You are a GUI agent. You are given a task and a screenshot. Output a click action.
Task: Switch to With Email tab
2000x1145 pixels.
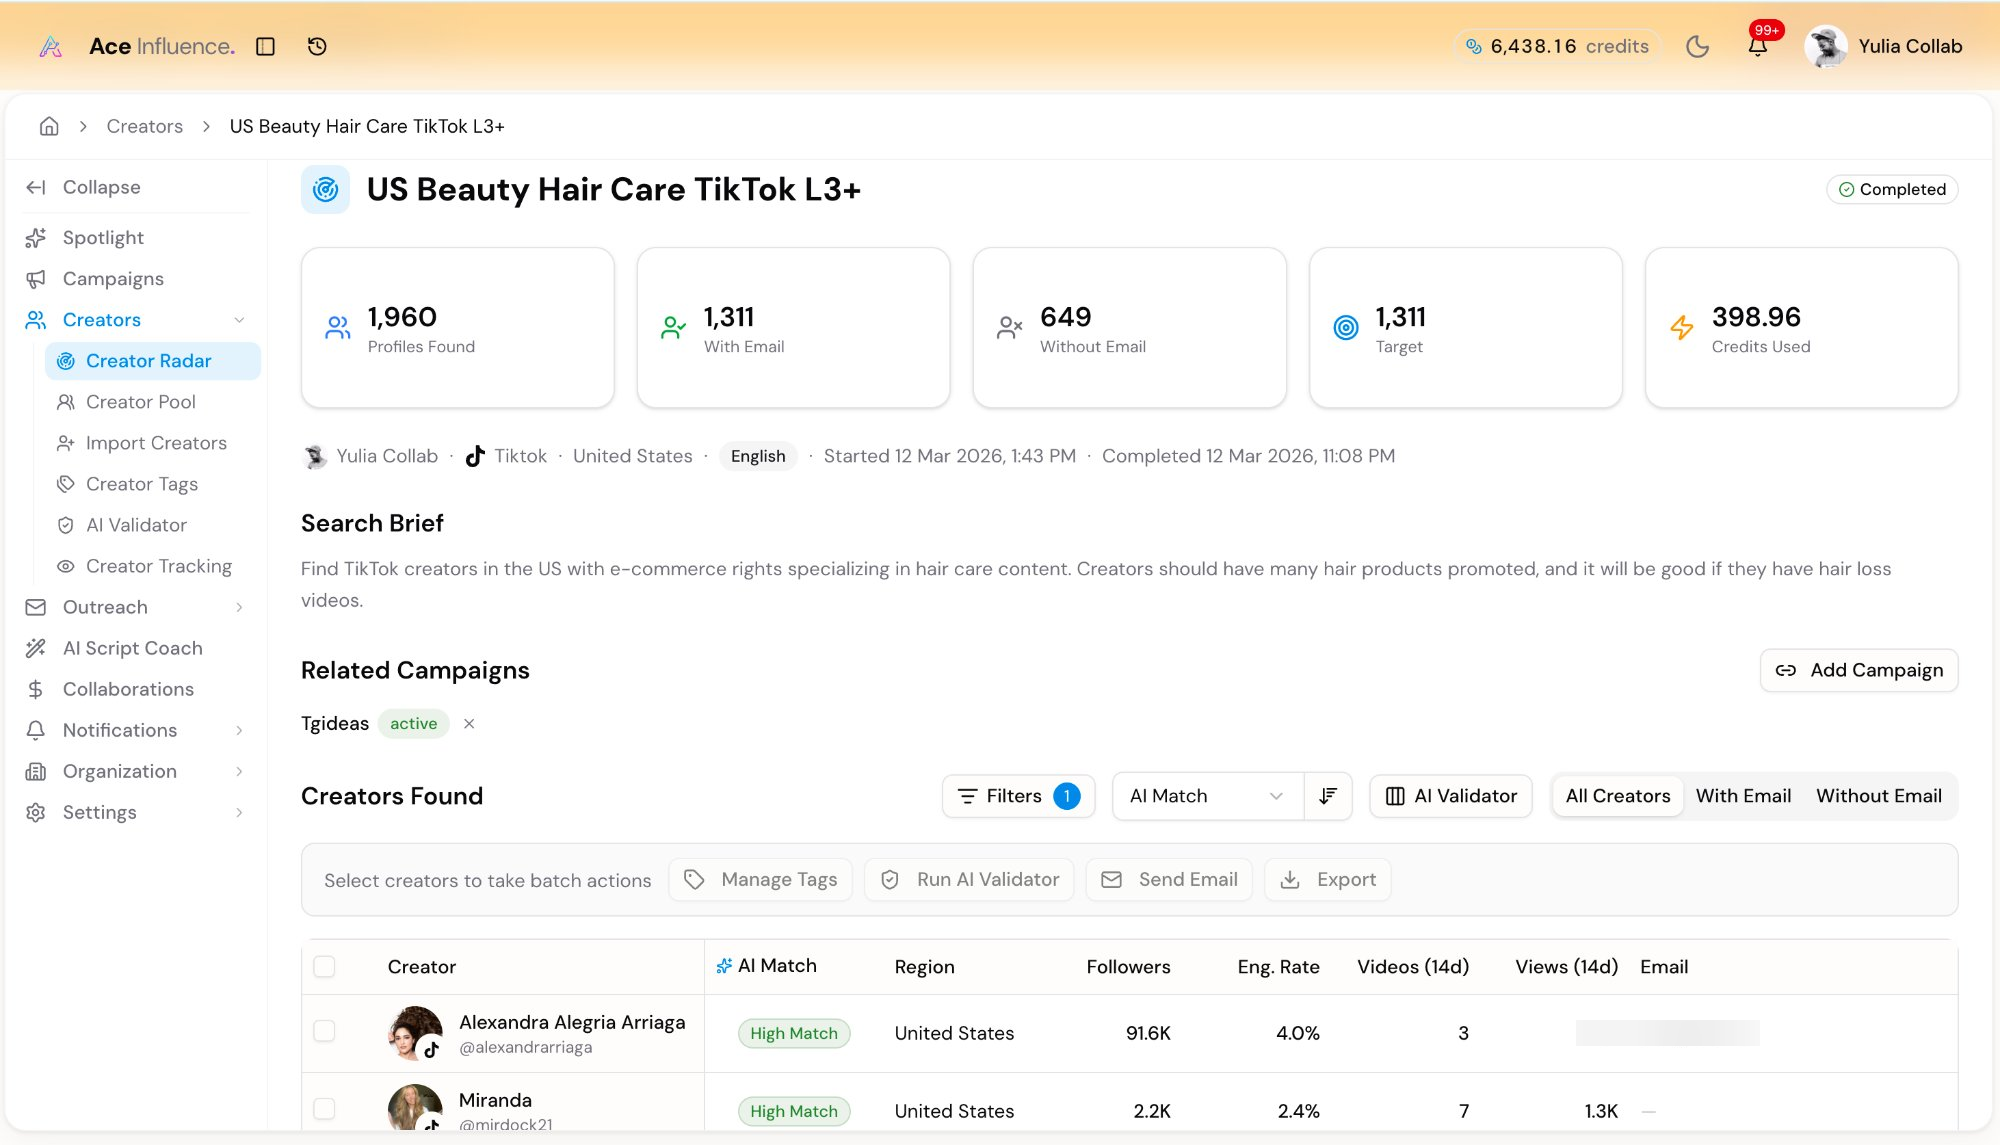[x=1742, y=796]
